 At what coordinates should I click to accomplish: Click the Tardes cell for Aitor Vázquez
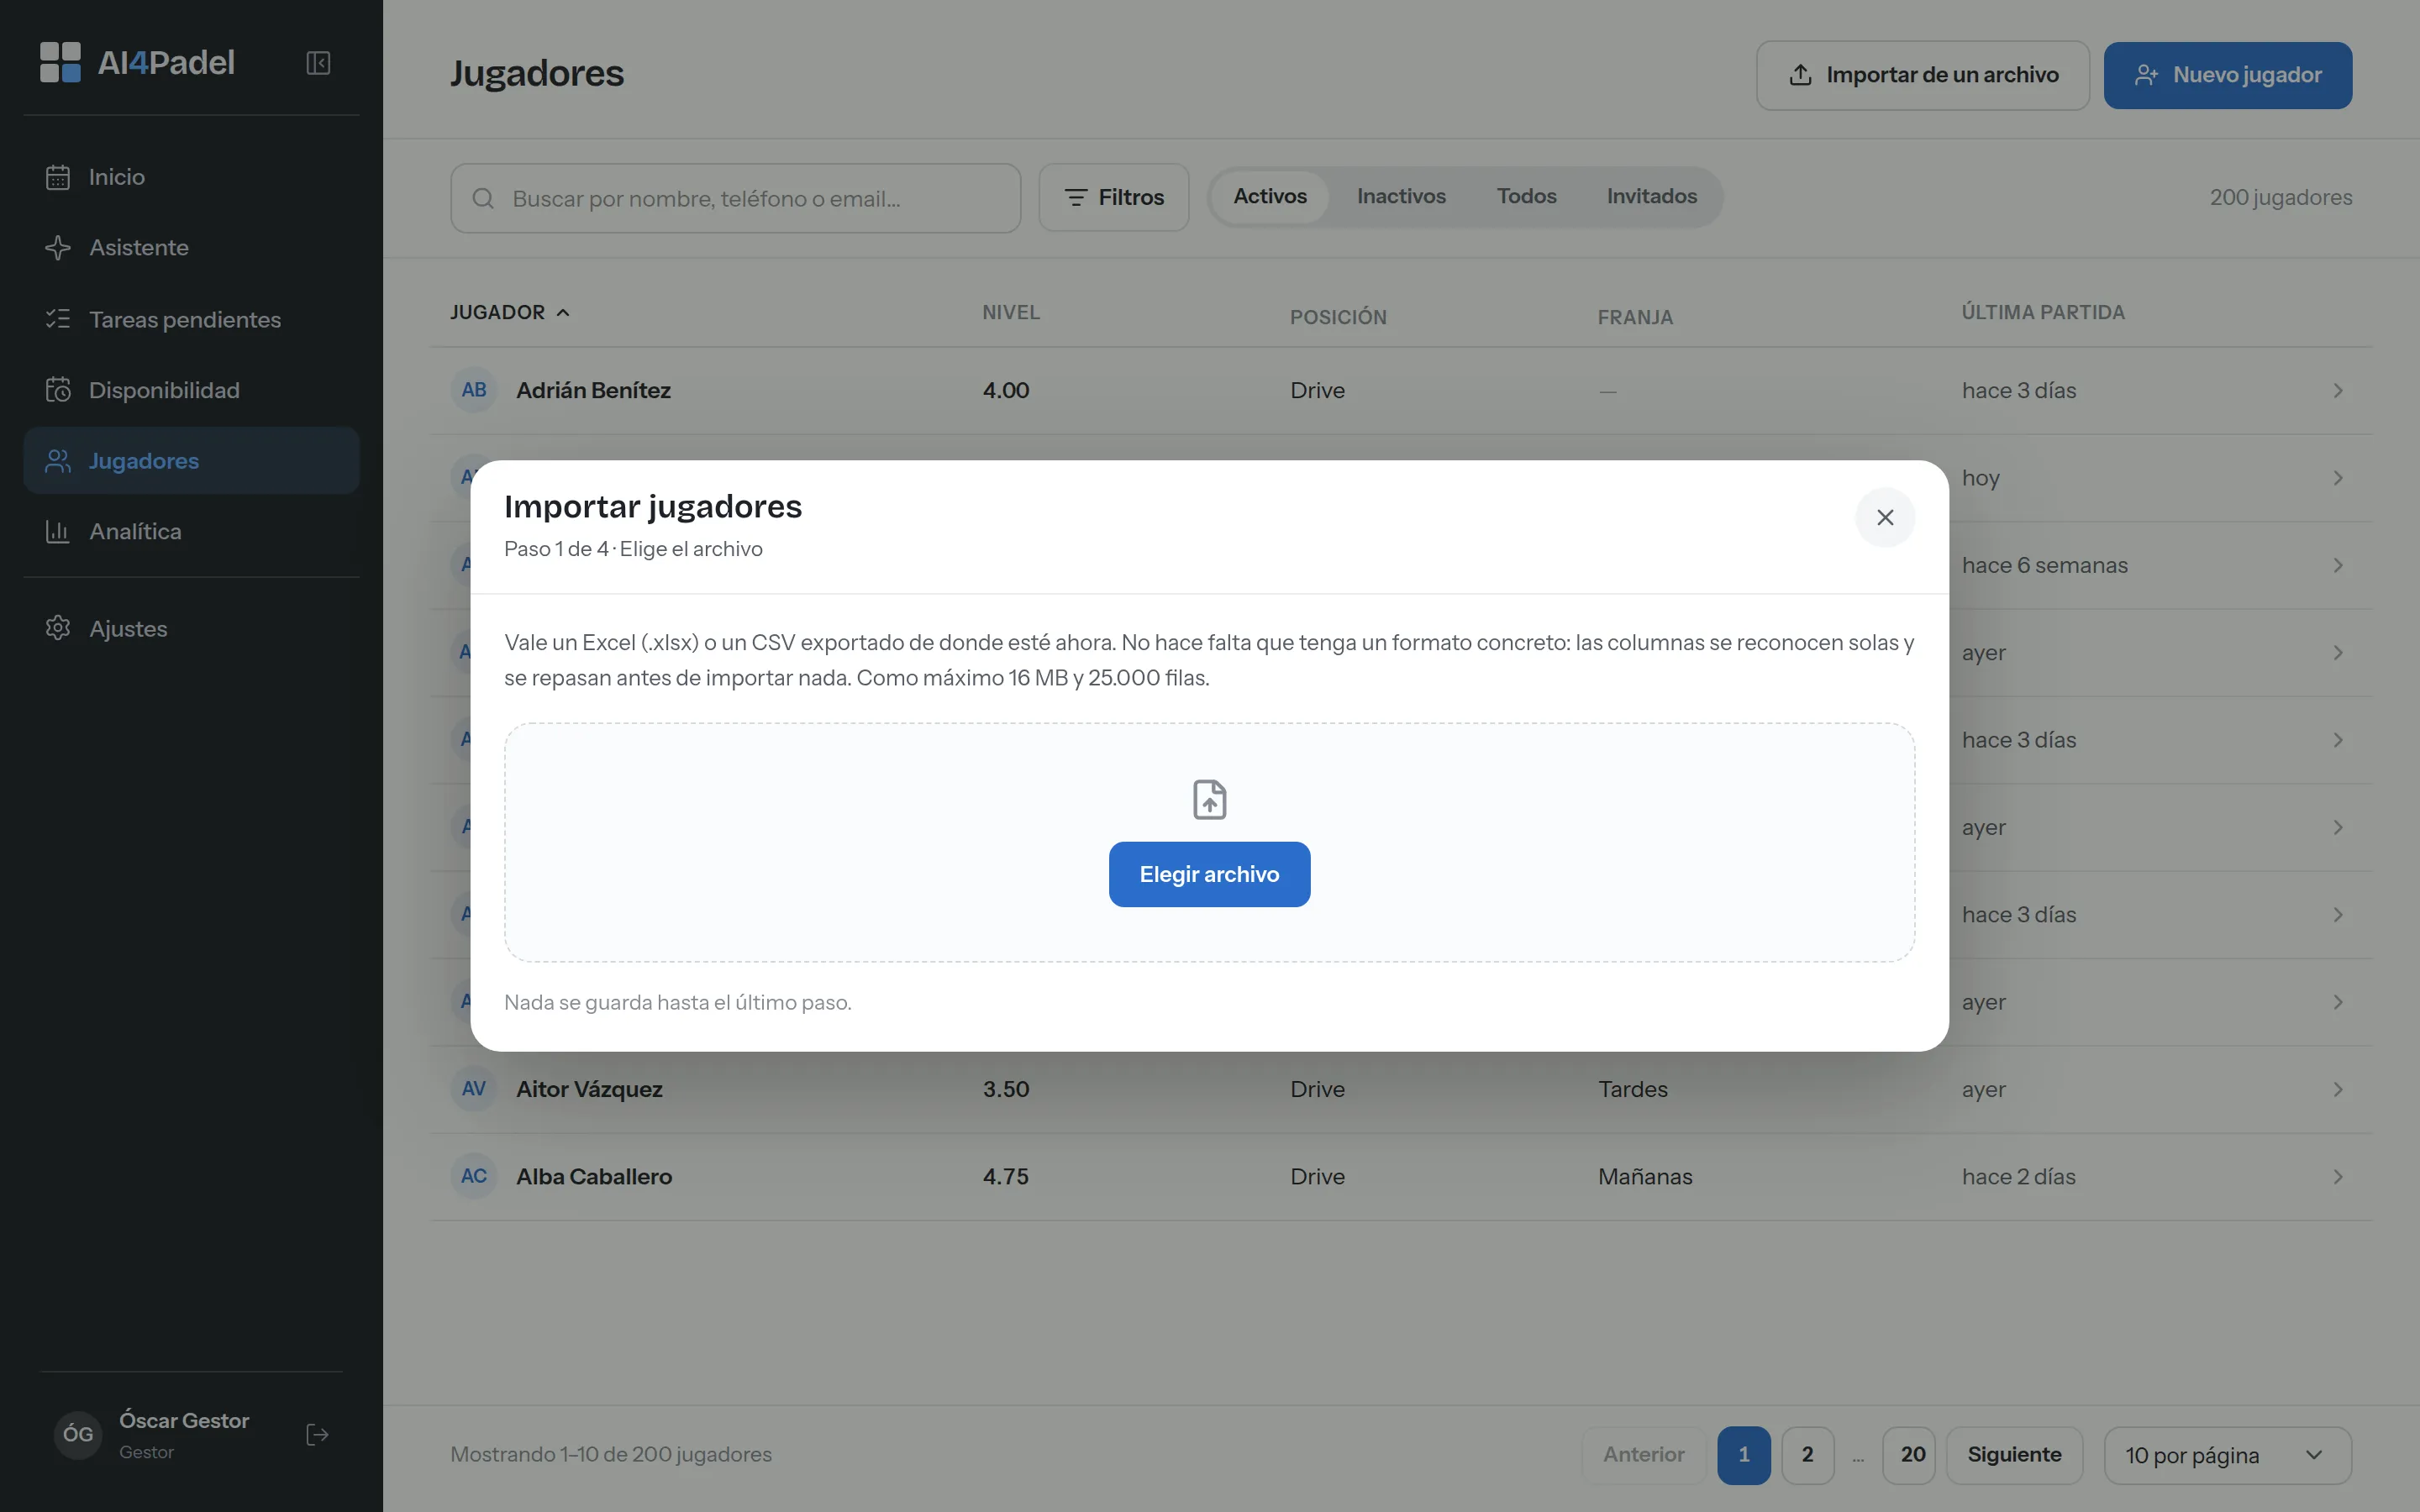tap(1632, 1089)
